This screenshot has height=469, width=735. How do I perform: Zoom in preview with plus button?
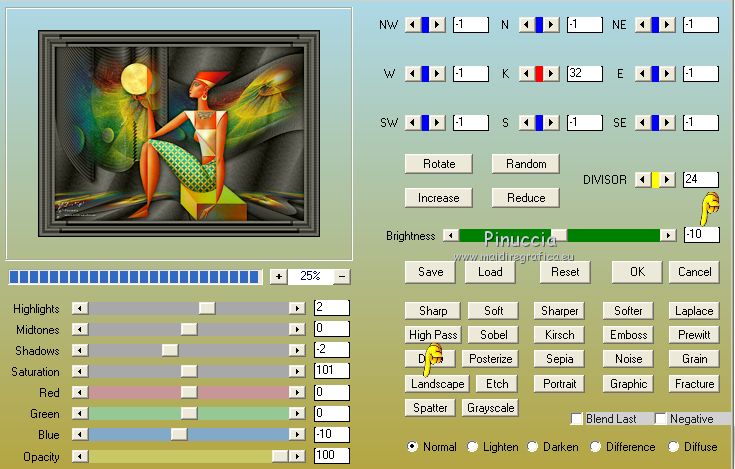[278, 276]
